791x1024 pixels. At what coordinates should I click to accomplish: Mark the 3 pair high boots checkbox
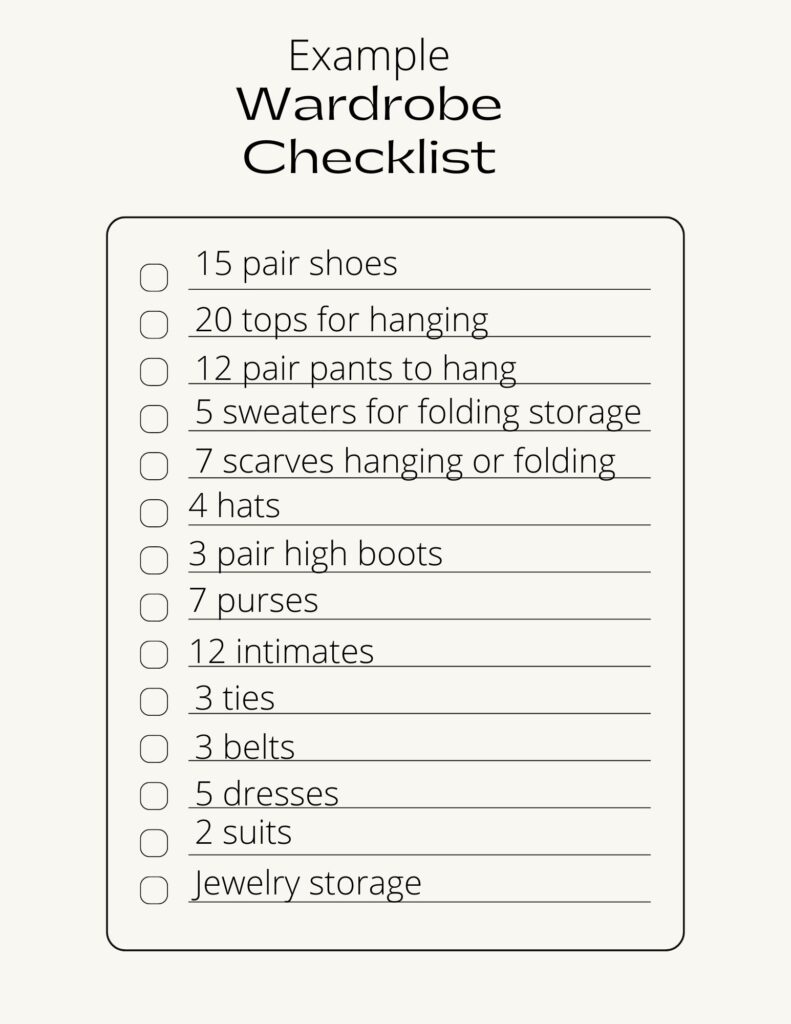[x=154, y=560]
